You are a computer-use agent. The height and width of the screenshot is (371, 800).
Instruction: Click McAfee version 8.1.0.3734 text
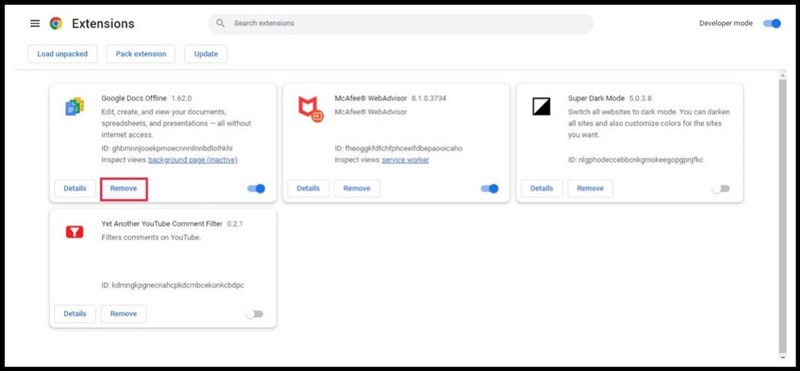(x=429, y=98)
